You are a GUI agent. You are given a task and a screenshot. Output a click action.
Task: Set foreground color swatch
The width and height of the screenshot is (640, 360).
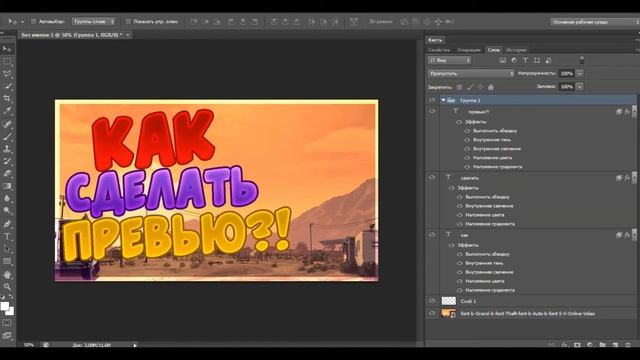4,306
